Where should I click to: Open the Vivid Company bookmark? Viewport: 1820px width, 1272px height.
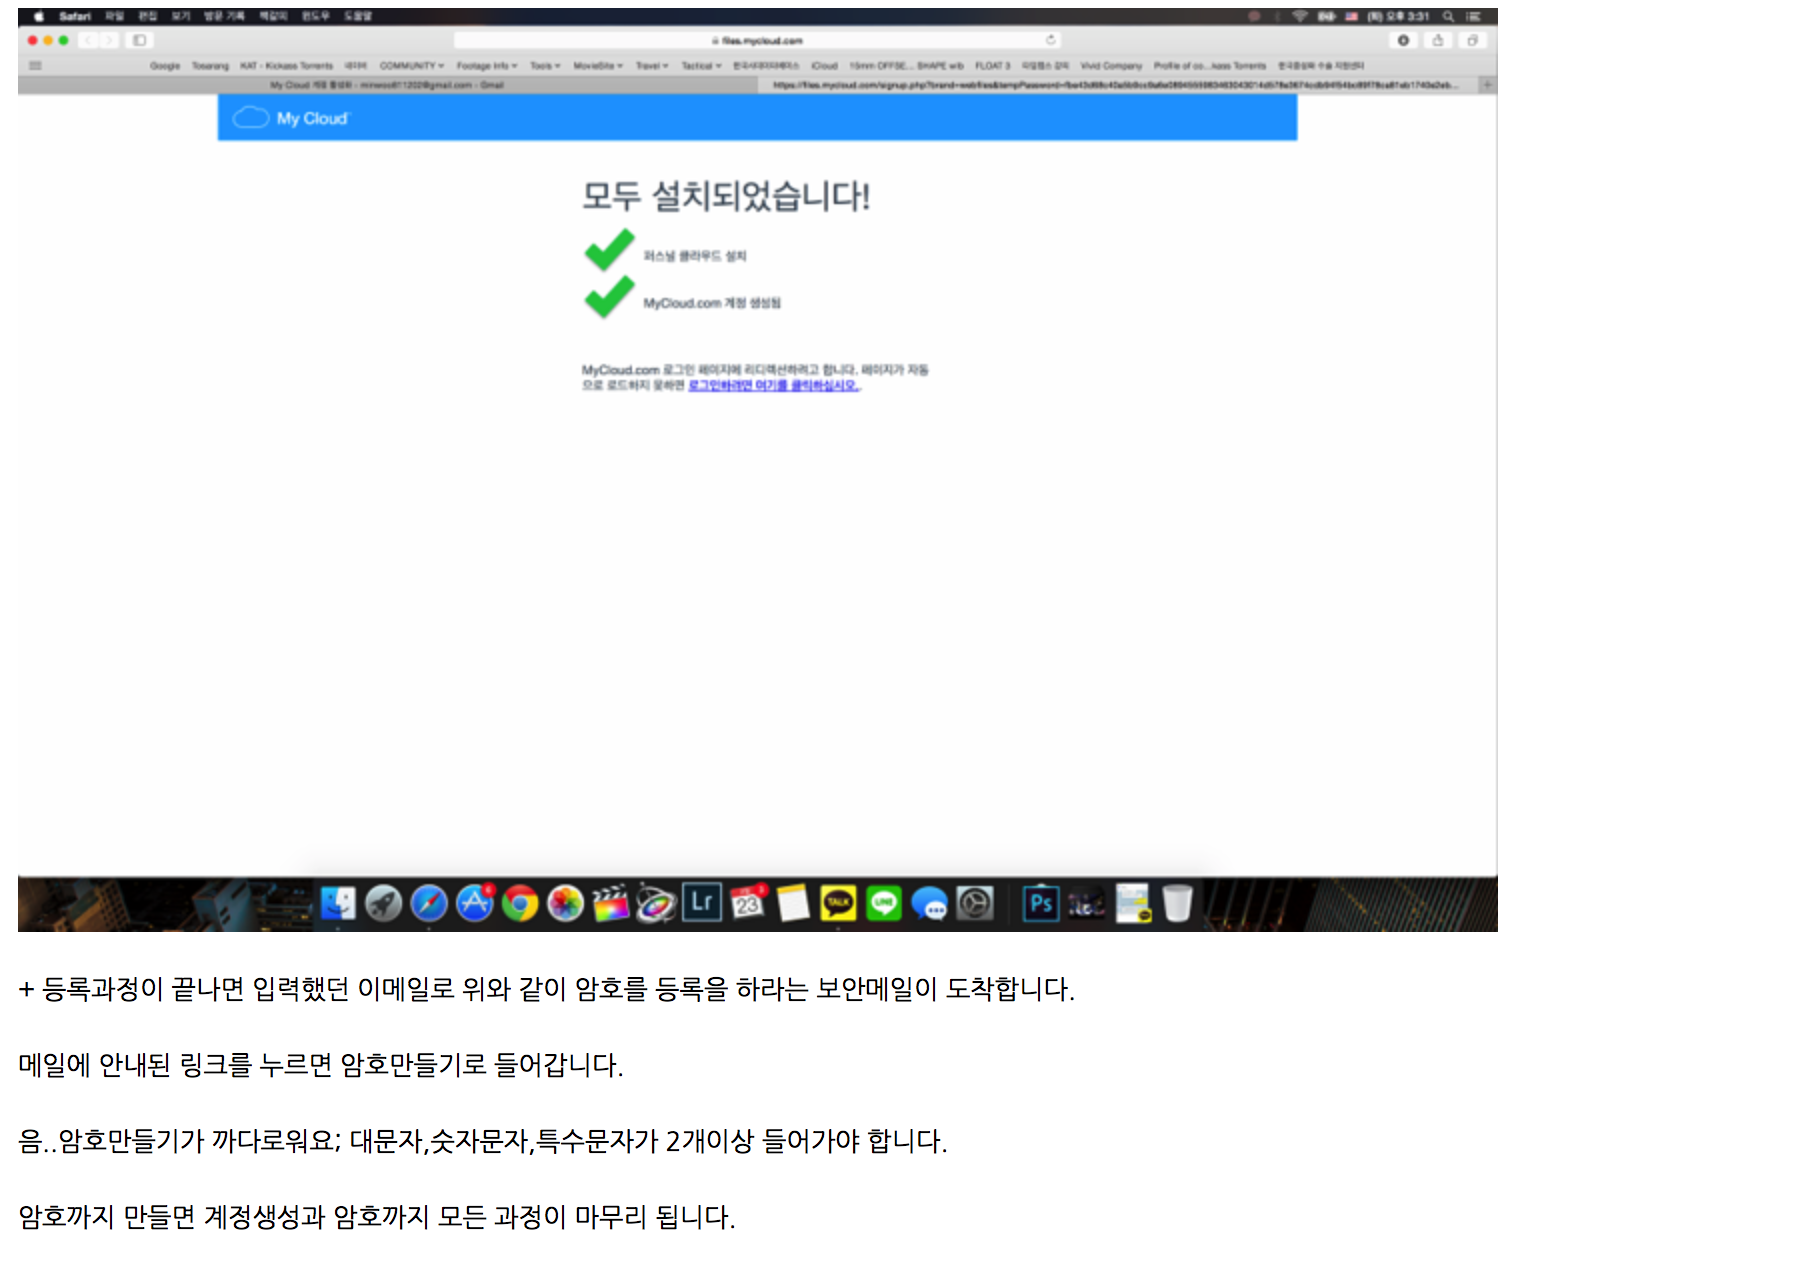1111,66
